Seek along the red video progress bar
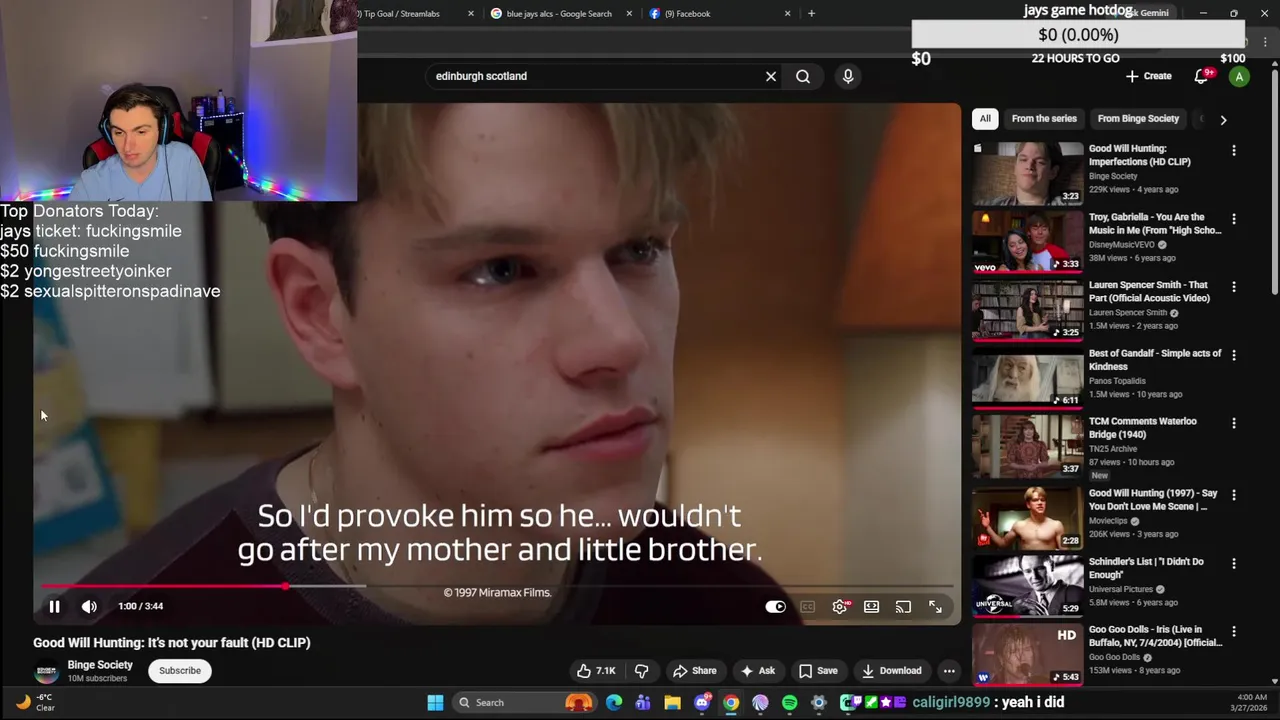 coord(497,586)
